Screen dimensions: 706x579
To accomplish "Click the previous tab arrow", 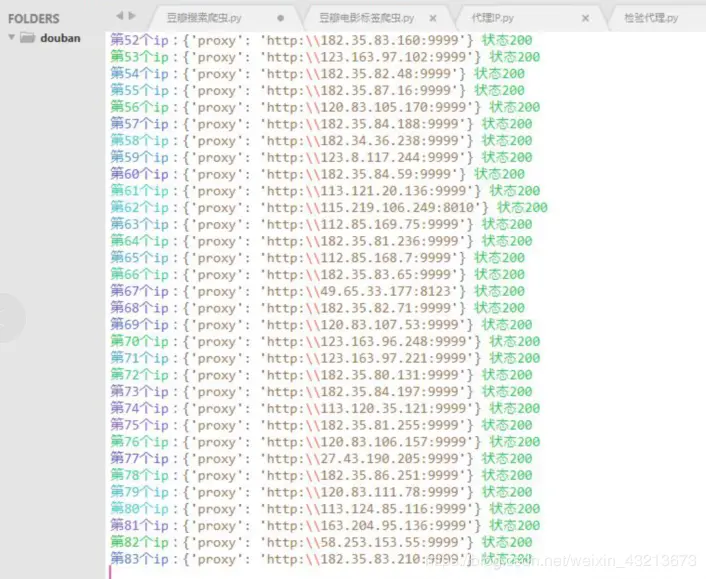I will click(120, 16).
